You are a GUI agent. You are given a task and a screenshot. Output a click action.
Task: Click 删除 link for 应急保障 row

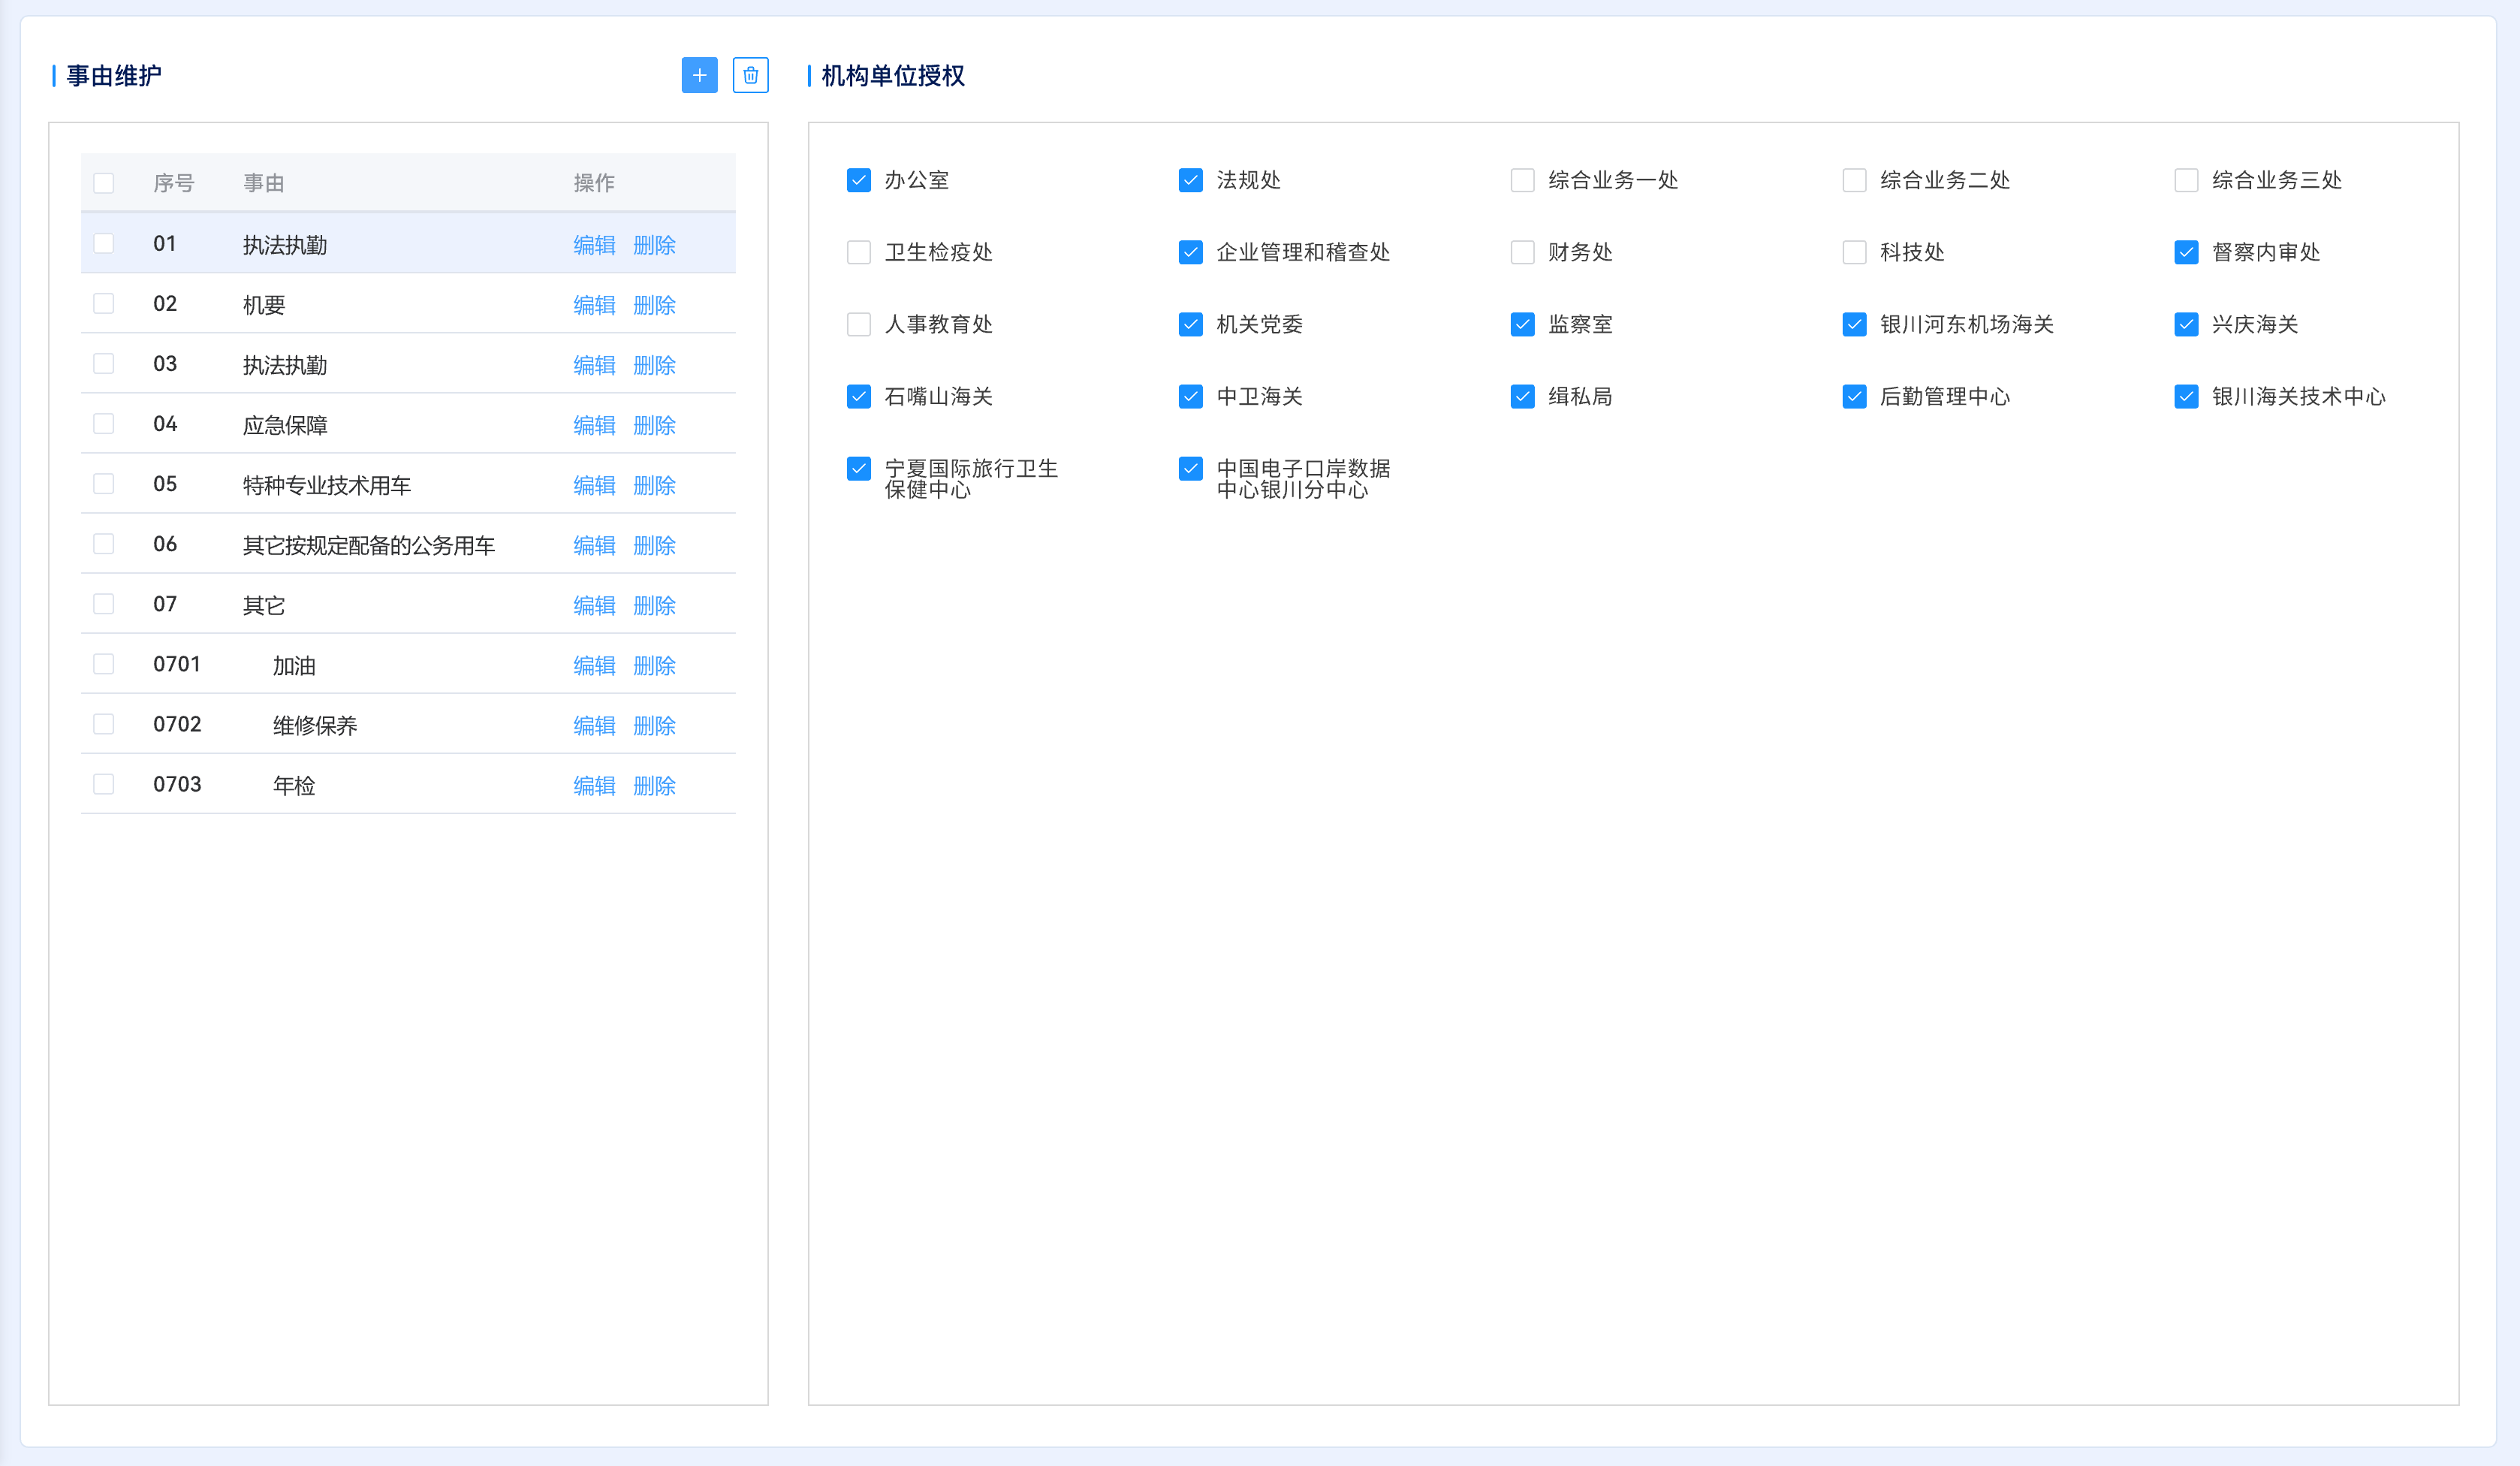tap(654, 425)
